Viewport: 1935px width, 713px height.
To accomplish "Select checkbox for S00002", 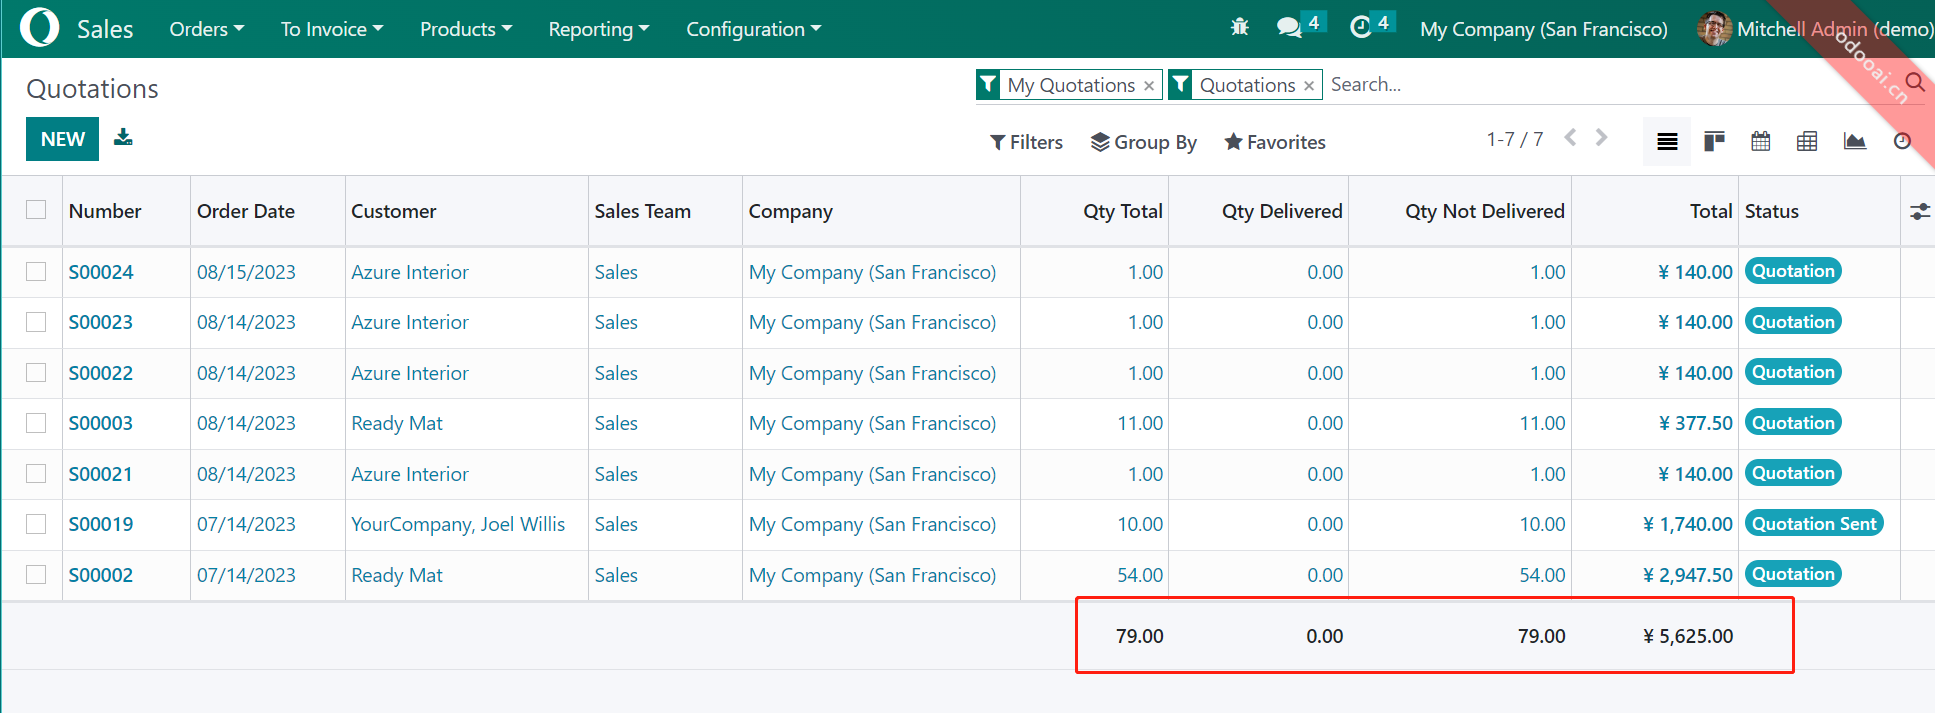I will (36, 575).
